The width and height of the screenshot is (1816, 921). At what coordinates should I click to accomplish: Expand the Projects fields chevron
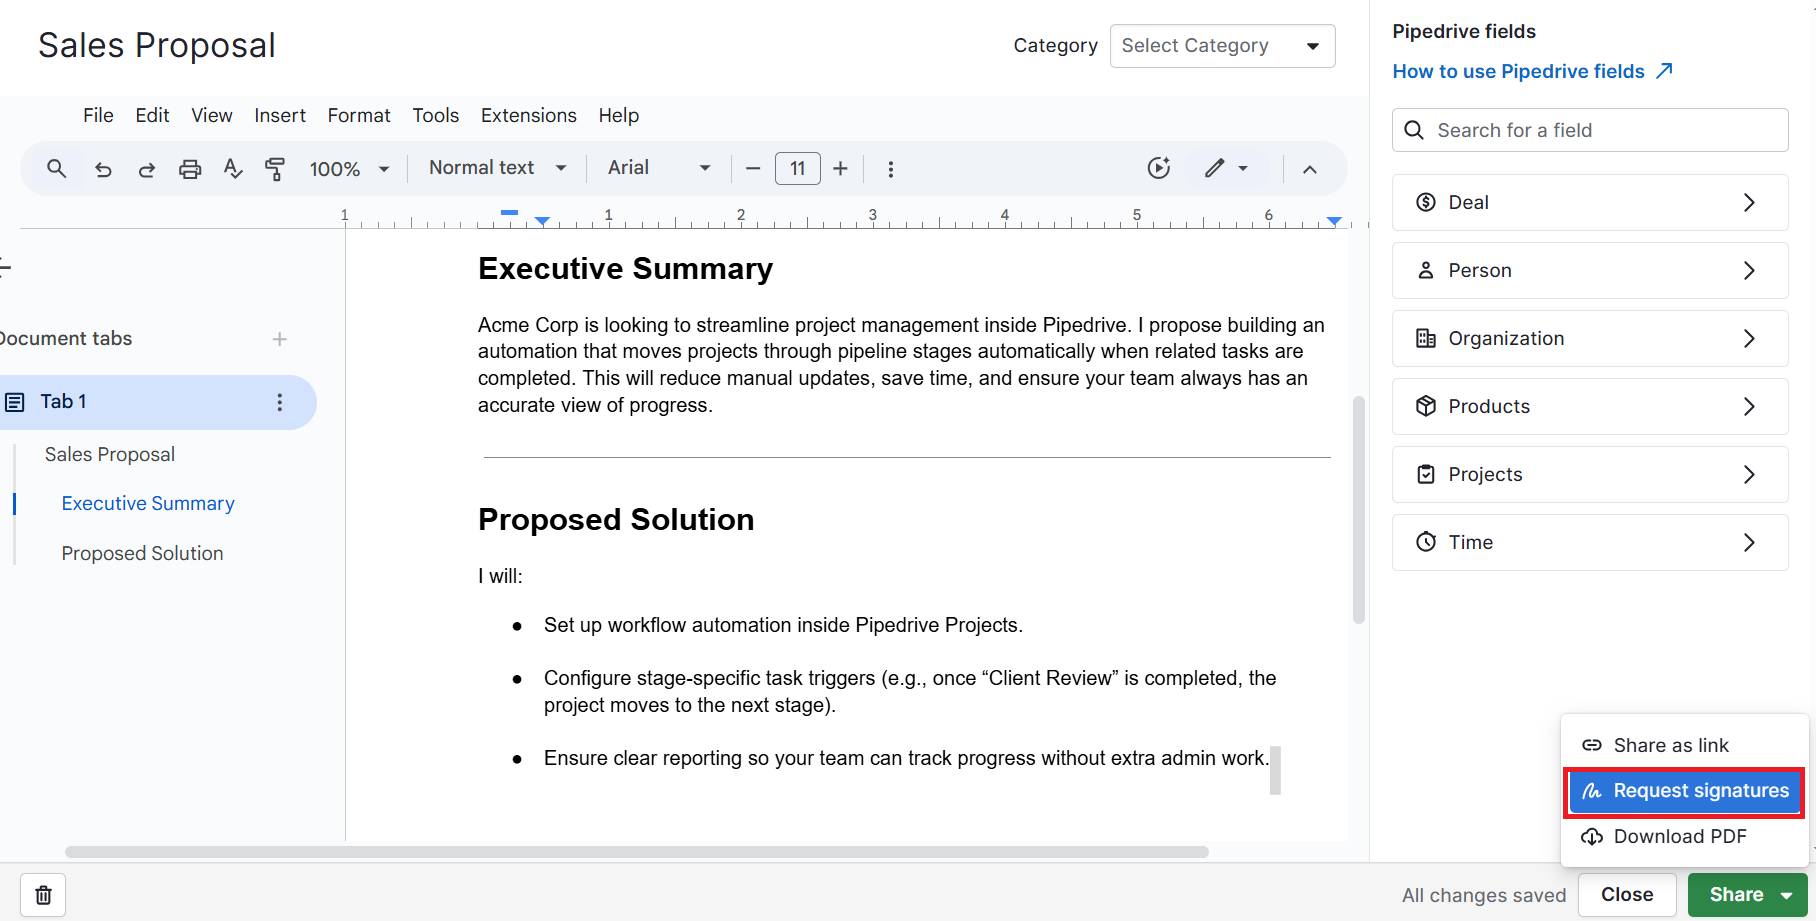pos(1749,474)
